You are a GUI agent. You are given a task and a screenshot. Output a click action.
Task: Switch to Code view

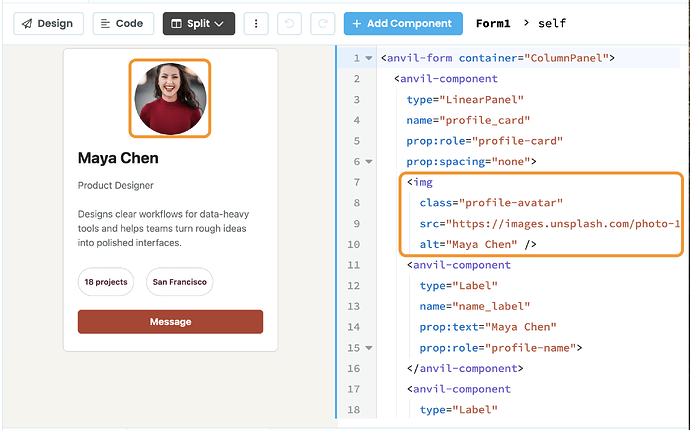pos(123,23)
